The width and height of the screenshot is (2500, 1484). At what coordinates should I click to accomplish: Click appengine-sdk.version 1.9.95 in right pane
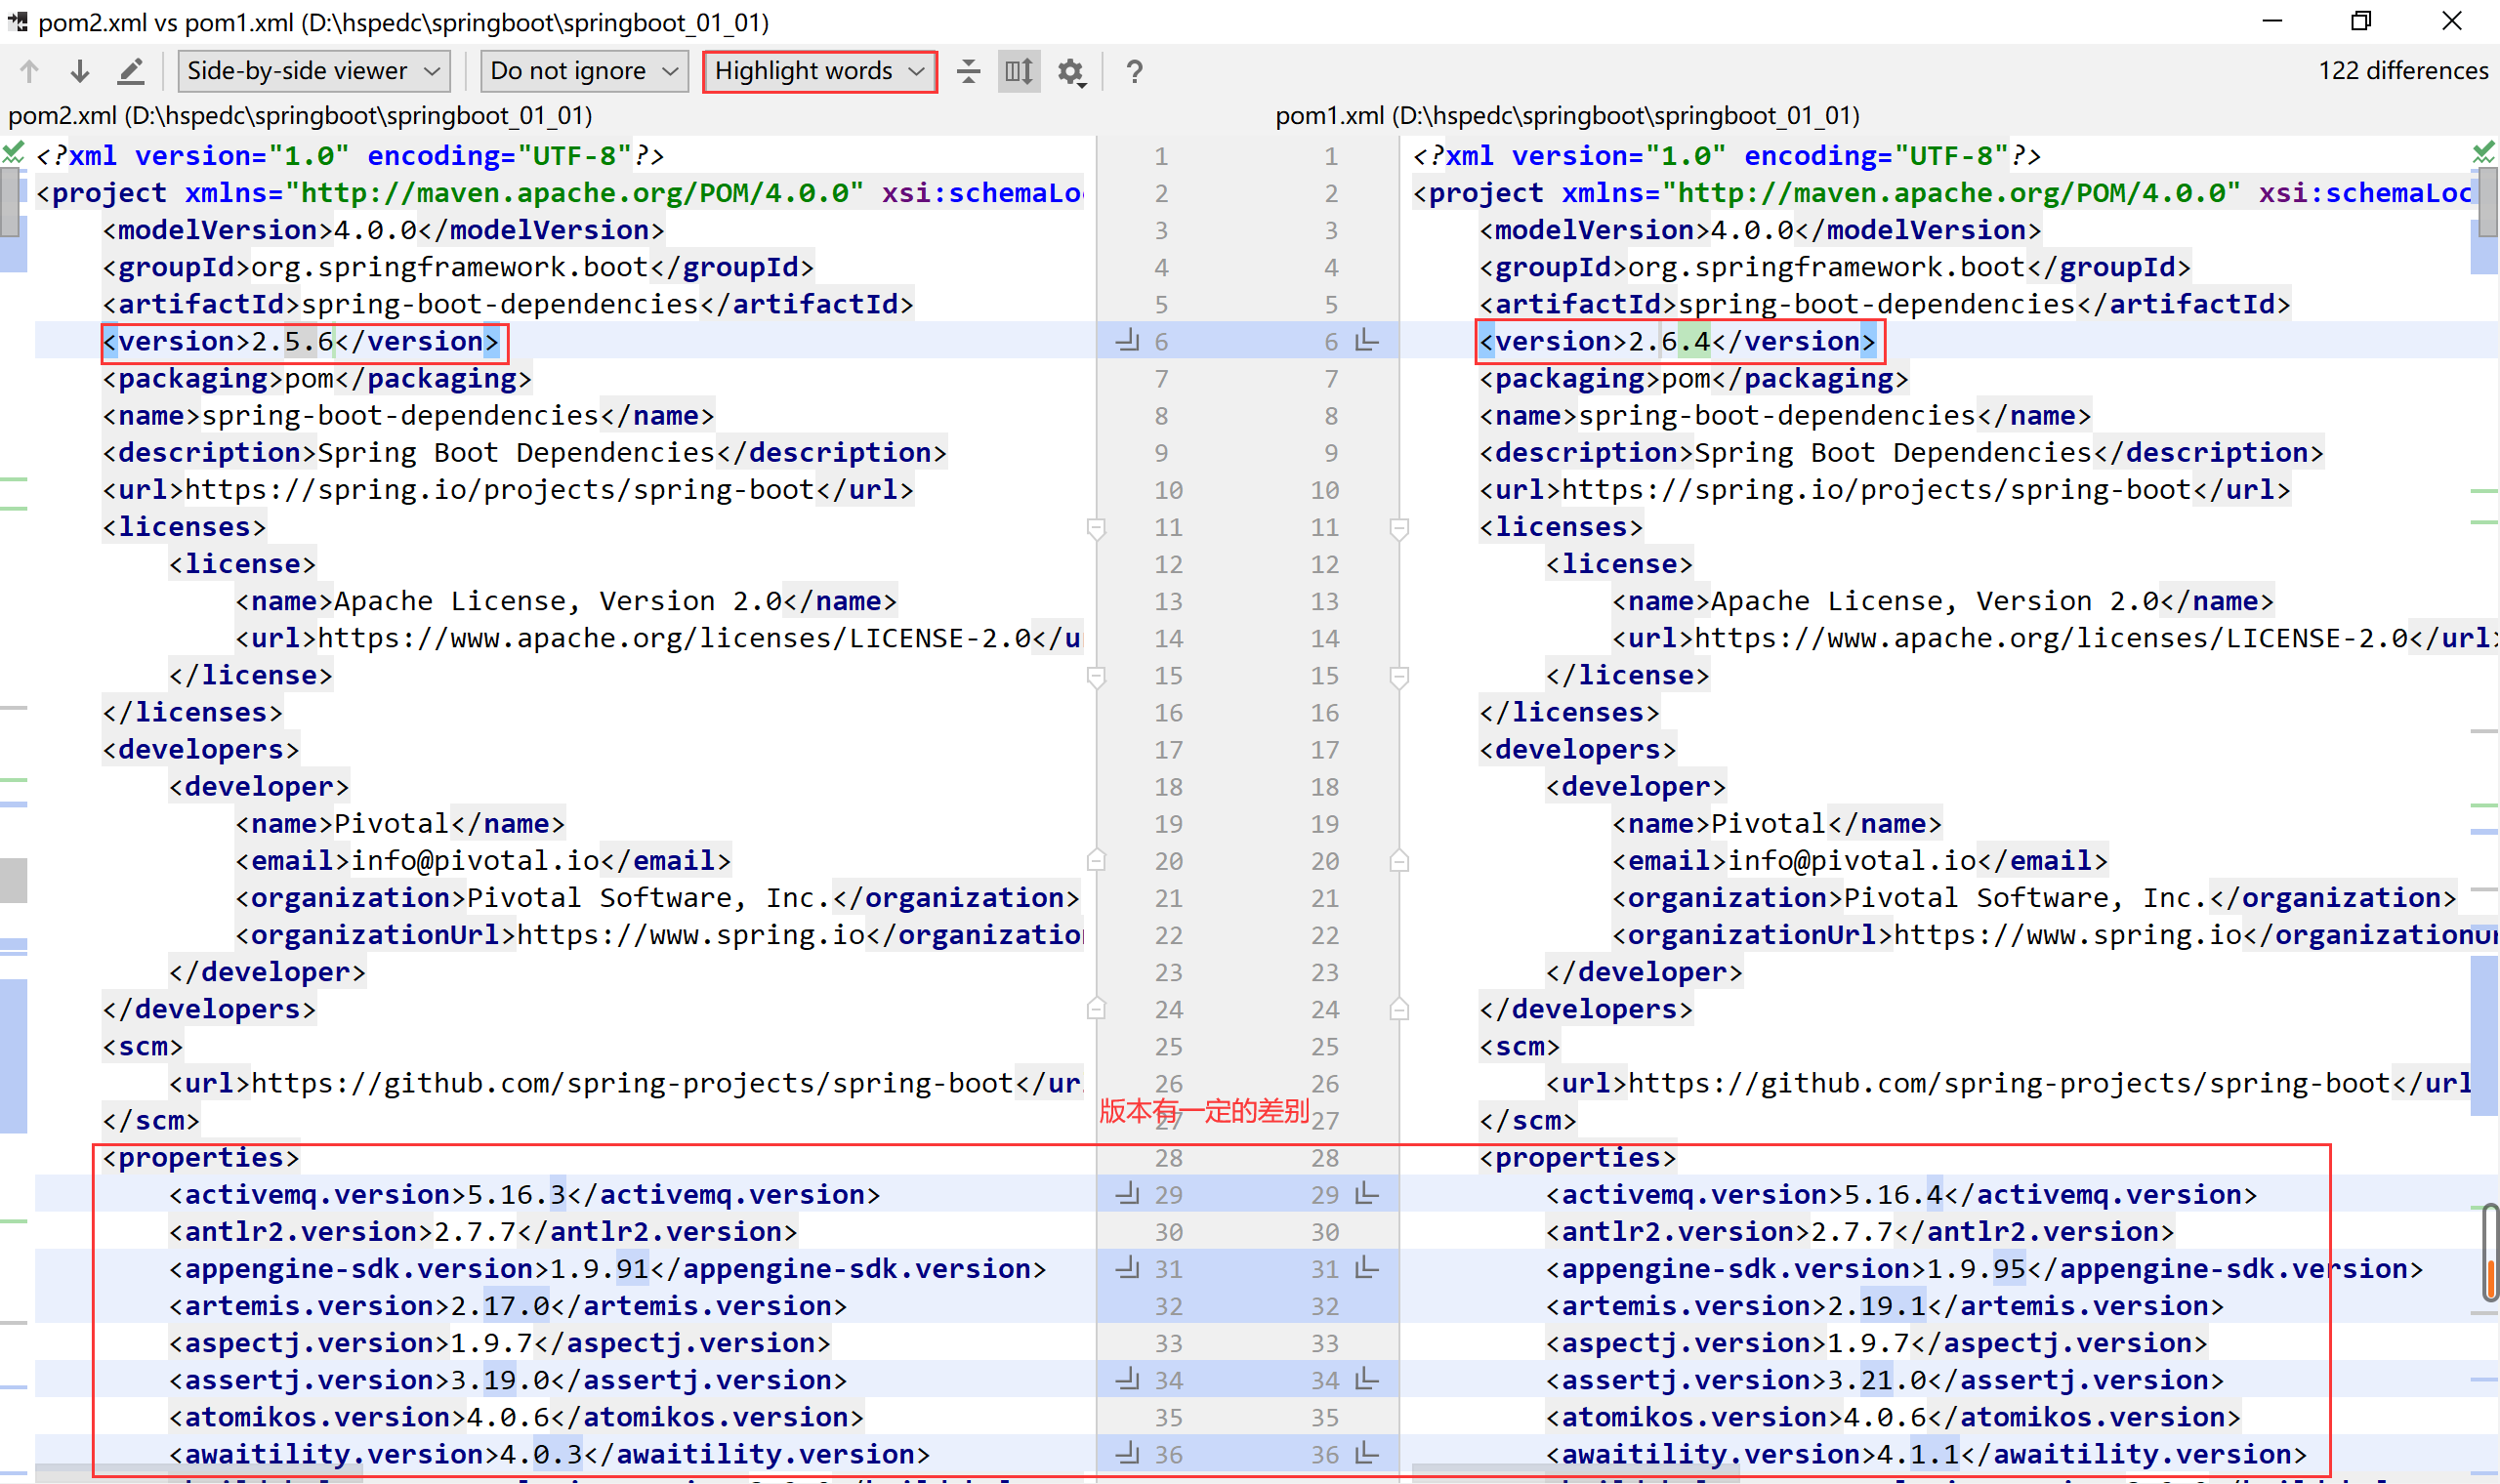pos(1984,1269)
